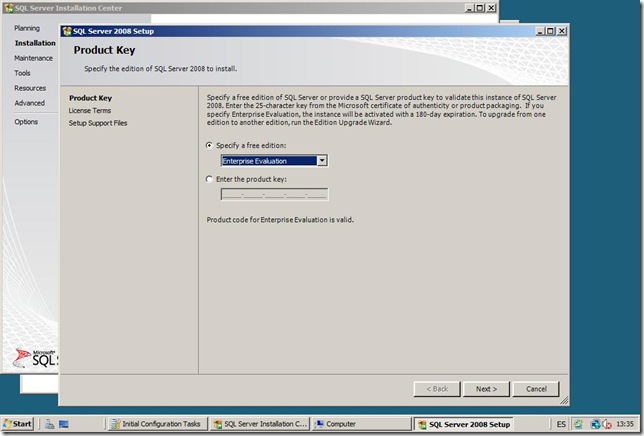Click the Enterprise Evaluation combo box text
The height and width of the screenshot is (436, 644).
coord(269,161)
